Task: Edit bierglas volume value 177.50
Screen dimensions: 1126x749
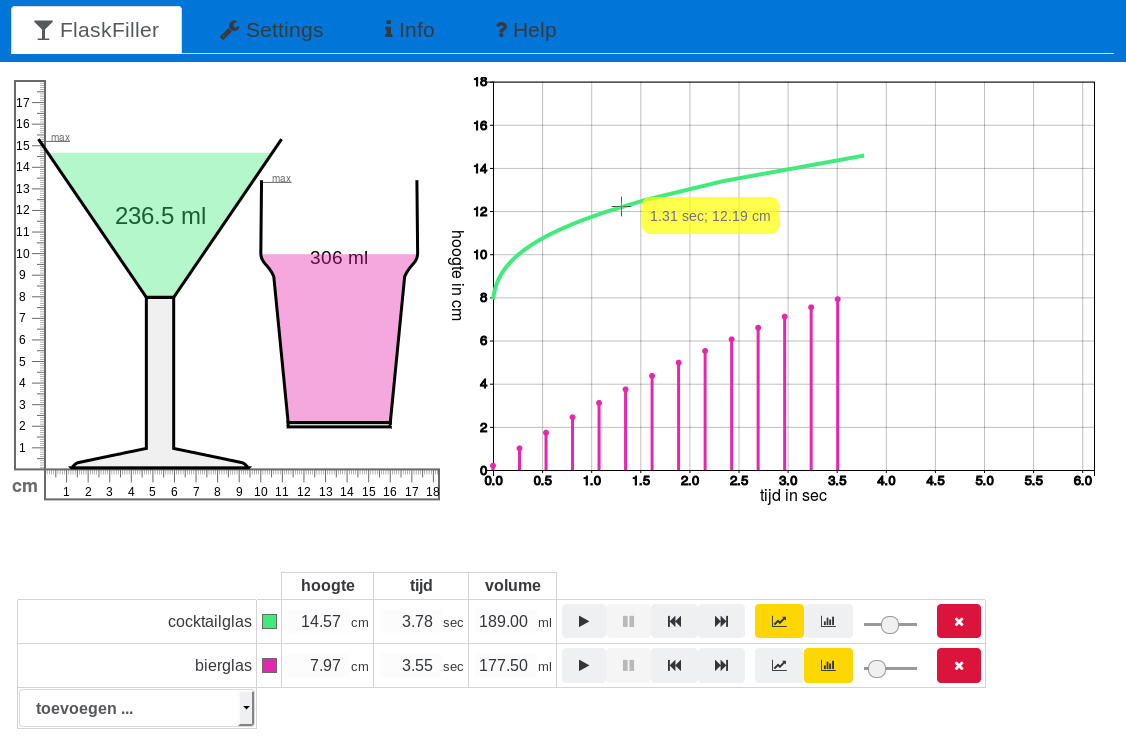Action: (x=503, y=665)
